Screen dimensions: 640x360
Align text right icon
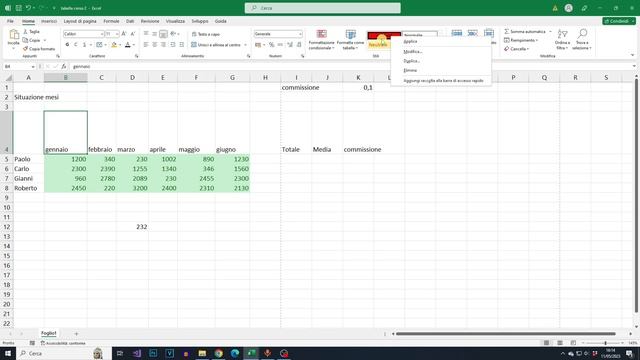pyautogui.click(x=163, y=44)
